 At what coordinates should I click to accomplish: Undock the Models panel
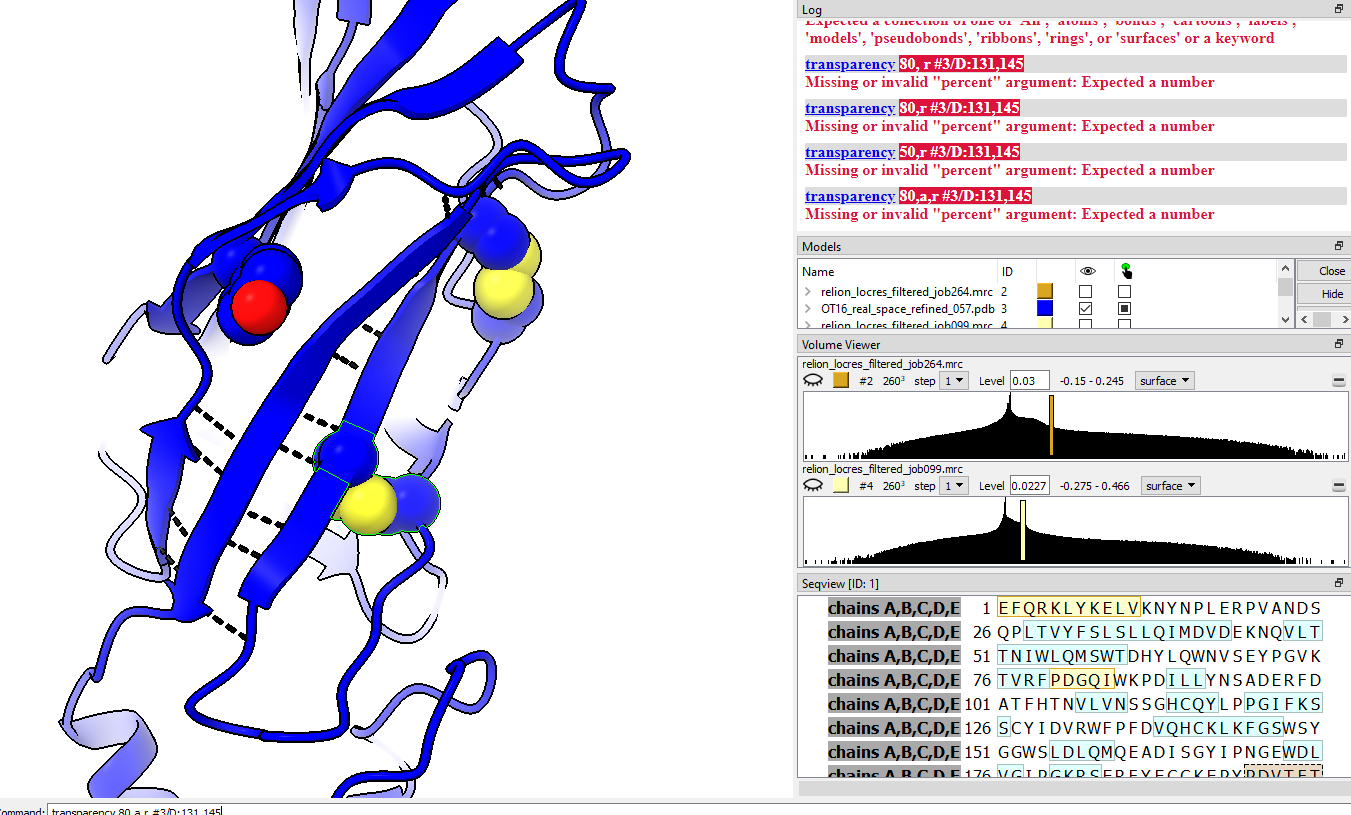[1339, 246]
